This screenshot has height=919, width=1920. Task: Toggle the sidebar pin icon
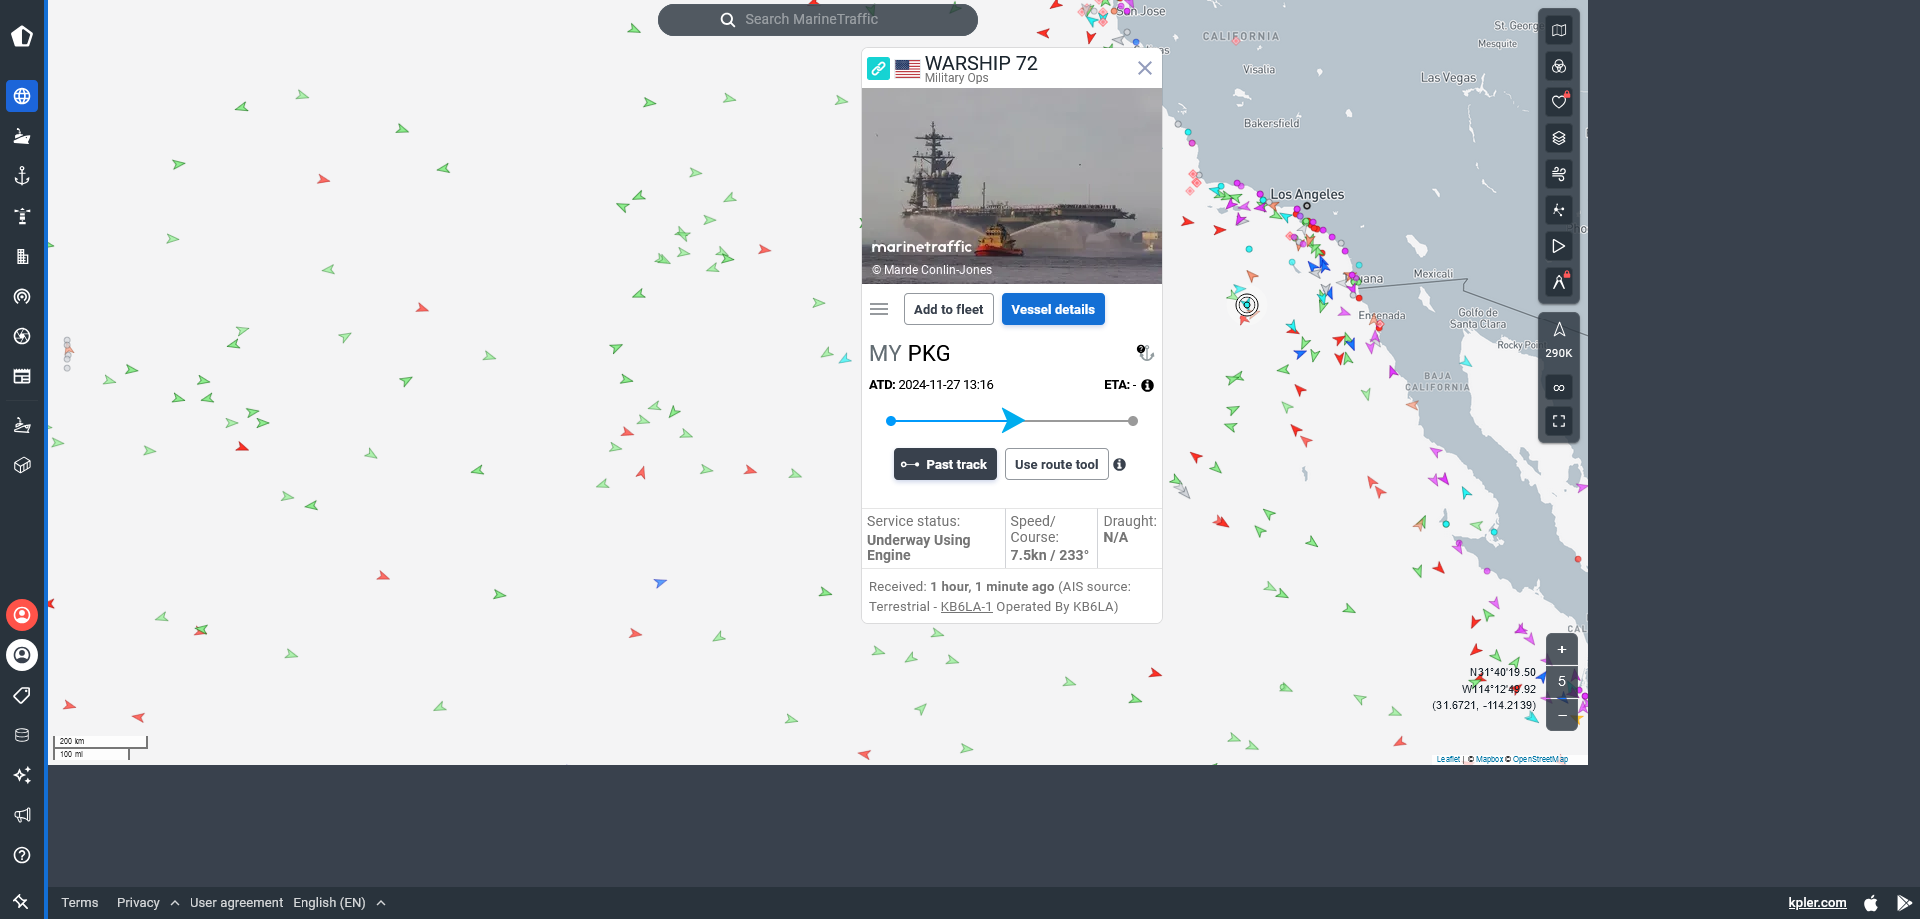(x=21, y=901)
